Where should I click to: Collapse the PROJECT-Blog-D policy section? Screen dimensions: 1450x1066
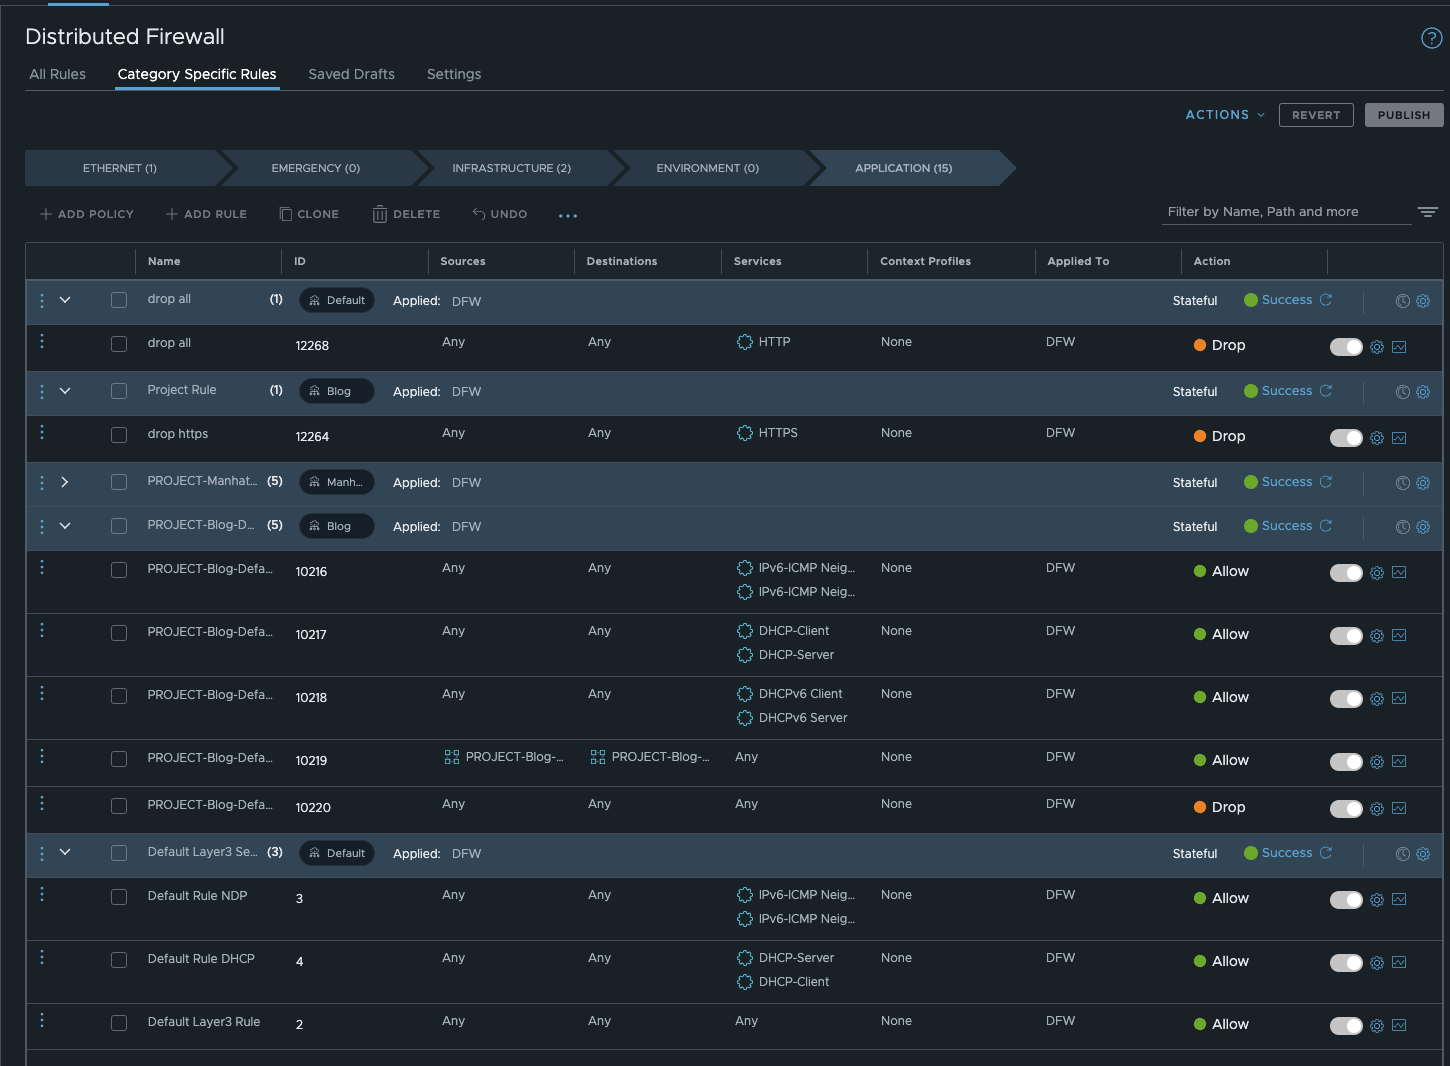[x=65, y=525]
